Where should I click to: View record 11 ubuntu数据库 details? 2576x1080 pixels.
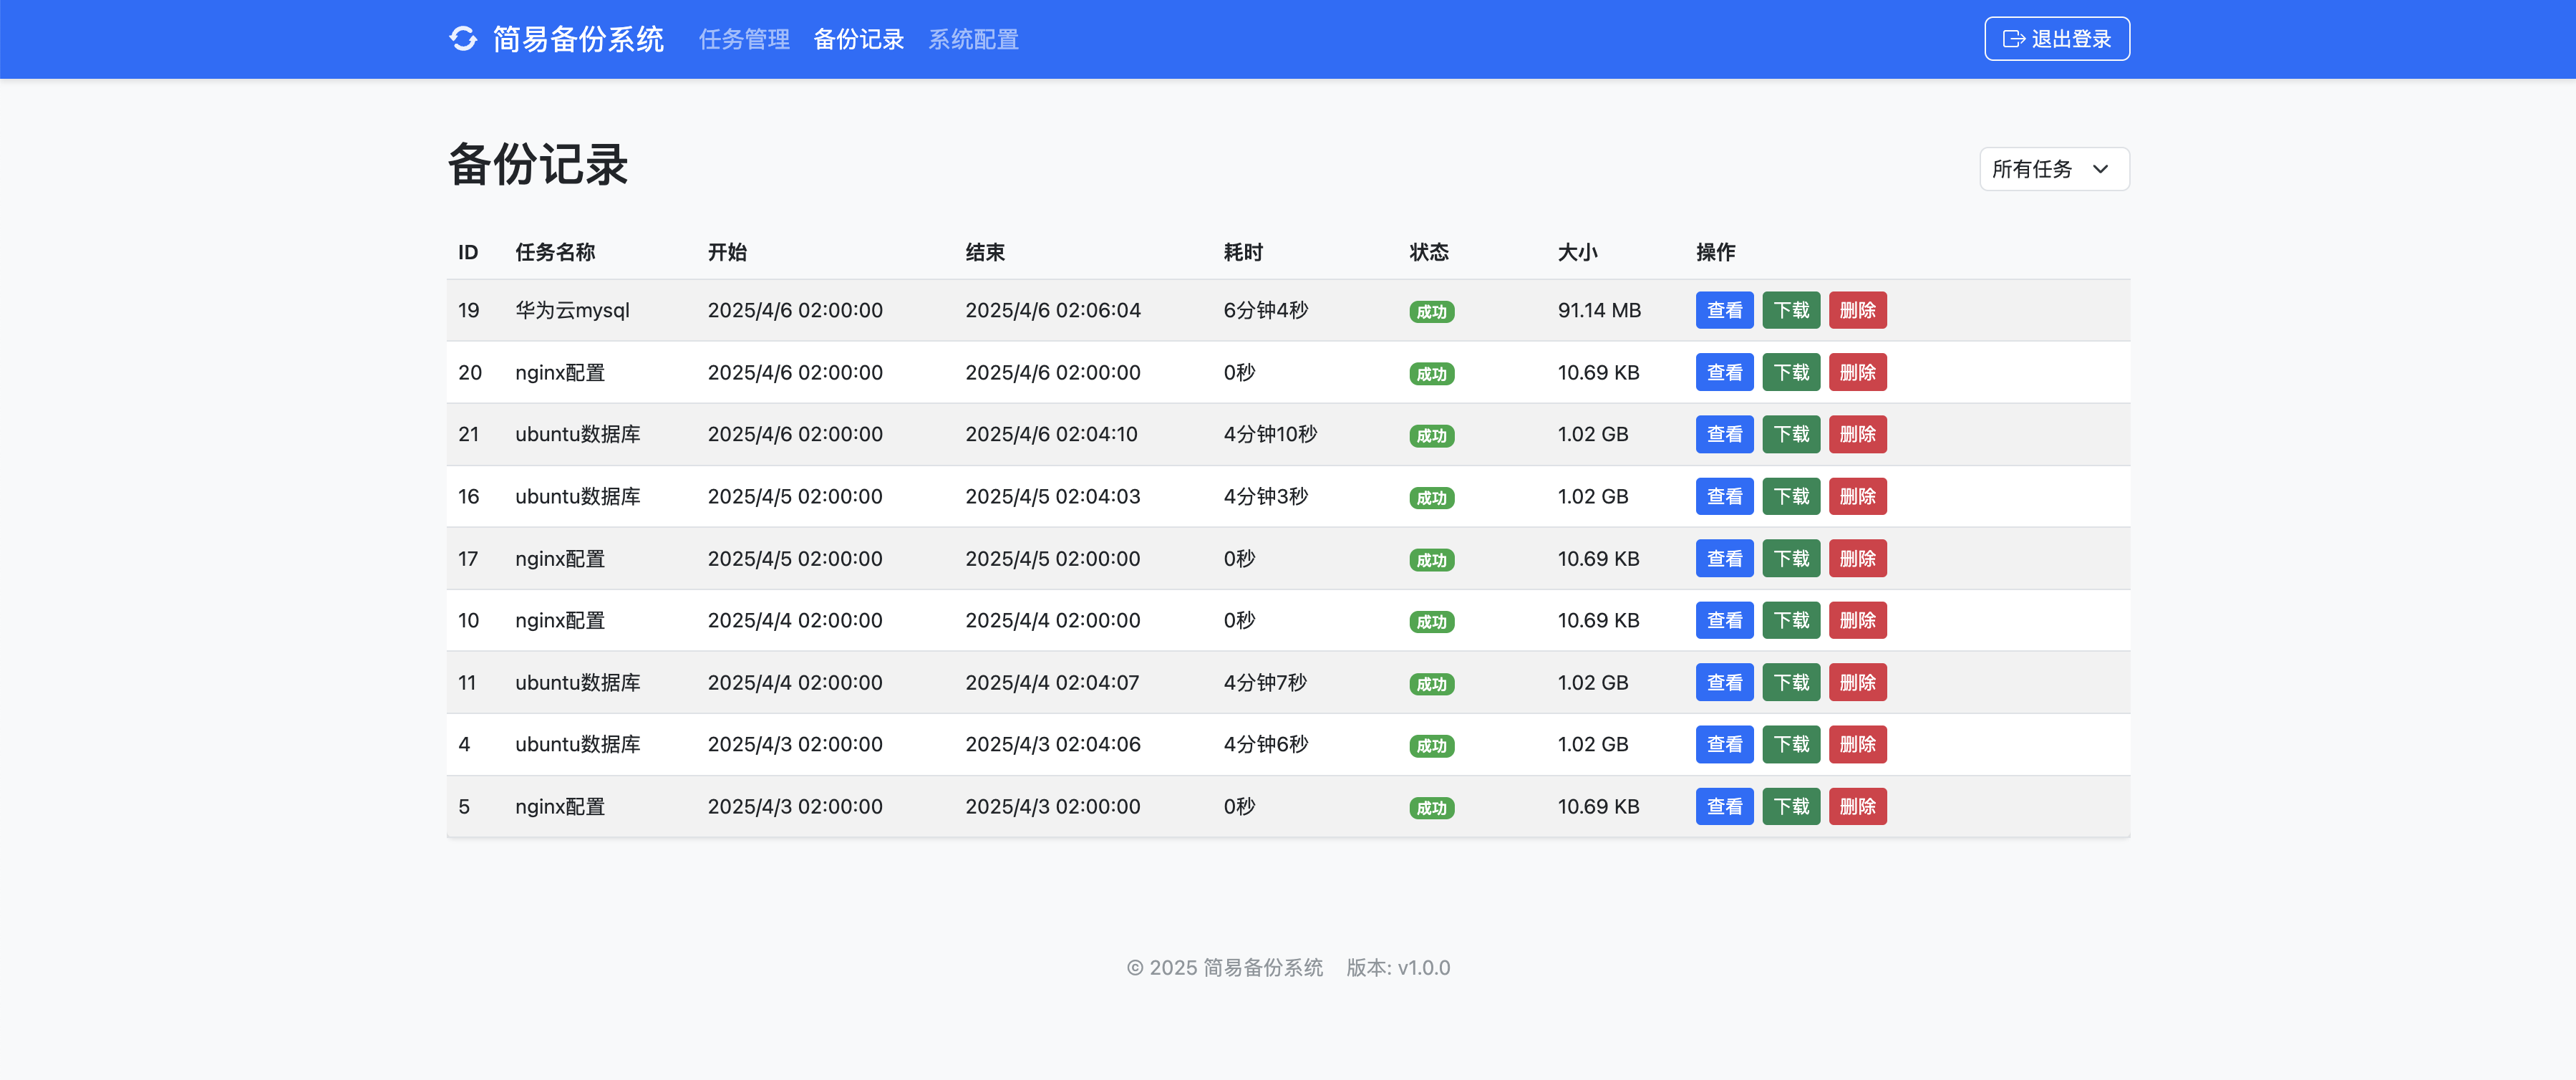coord(1724,682)
